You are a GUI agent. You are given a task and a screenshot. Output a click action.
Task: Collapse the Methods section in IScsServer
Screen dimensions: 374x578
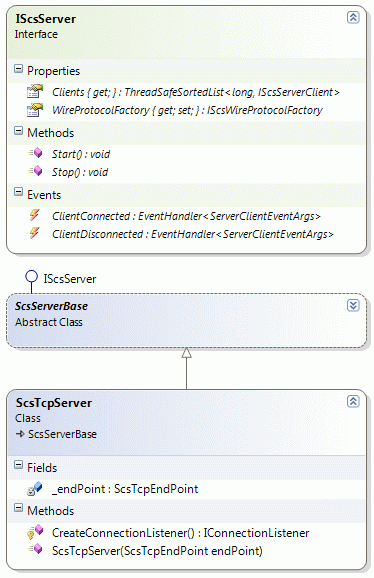(18, 130)
